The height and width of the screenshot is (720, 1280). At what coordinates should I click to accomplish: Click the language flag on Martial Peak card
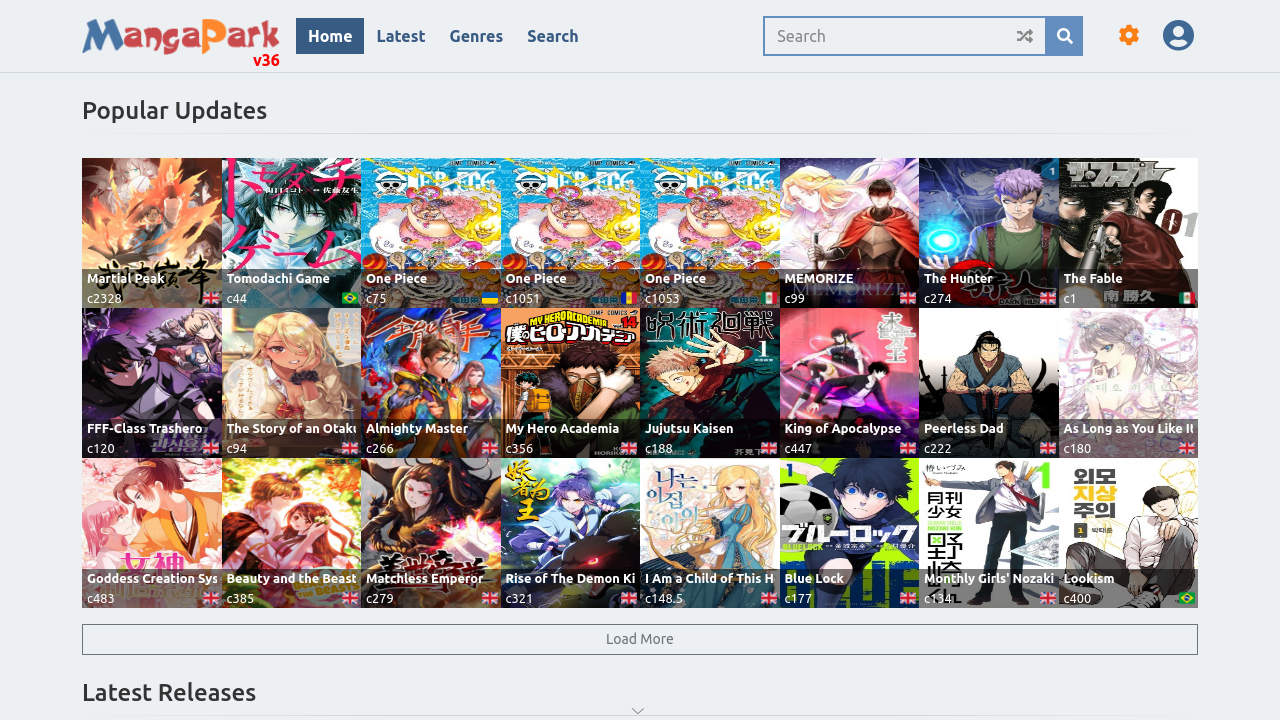click(211, 298)
